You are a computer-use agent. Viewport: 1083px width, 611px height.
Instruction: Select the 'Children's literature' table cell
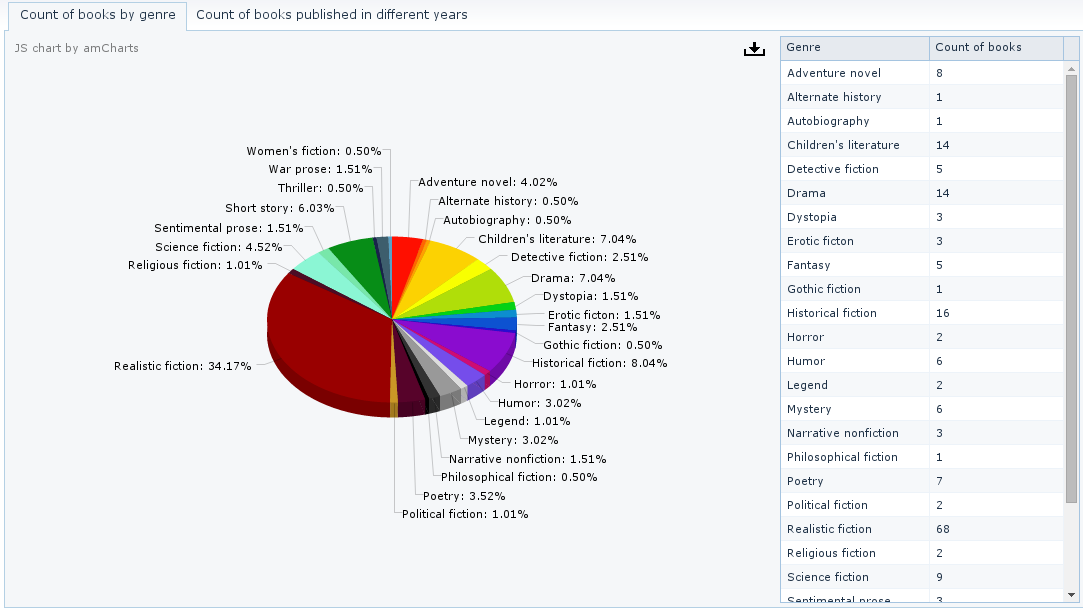pos(855,145)
